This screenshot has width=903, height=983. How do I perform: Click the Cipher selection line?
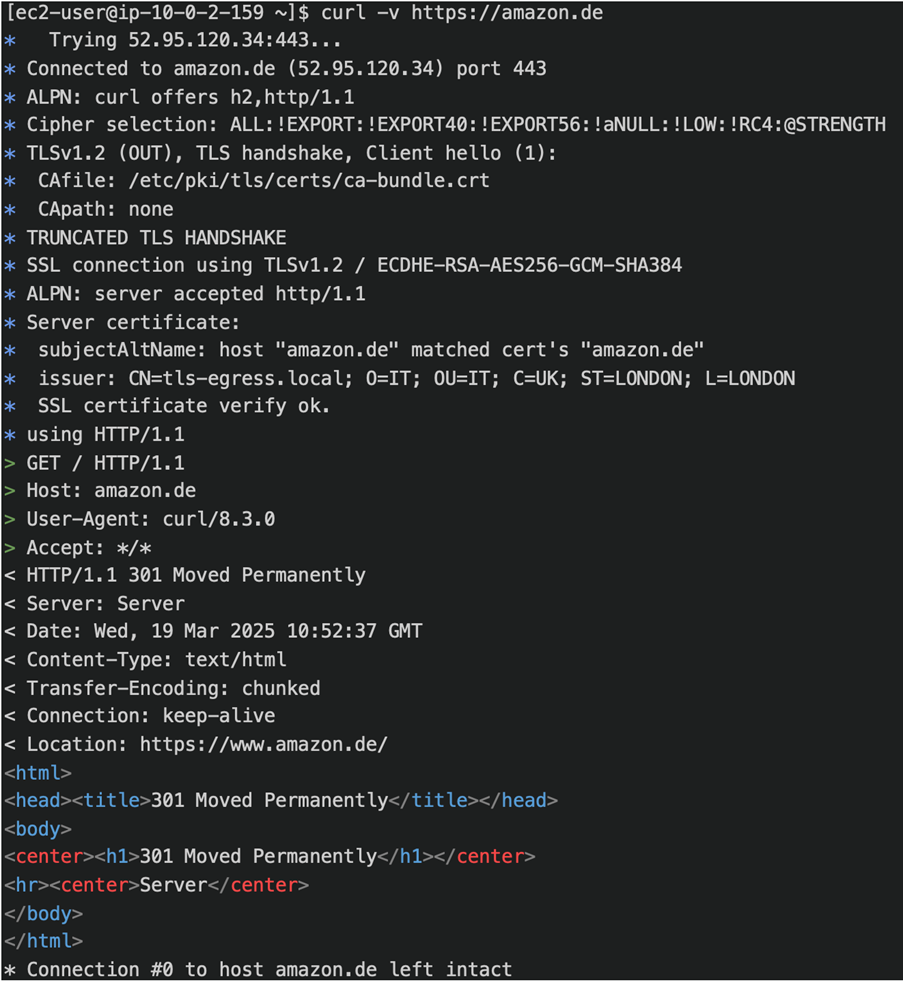pos(456,125)
